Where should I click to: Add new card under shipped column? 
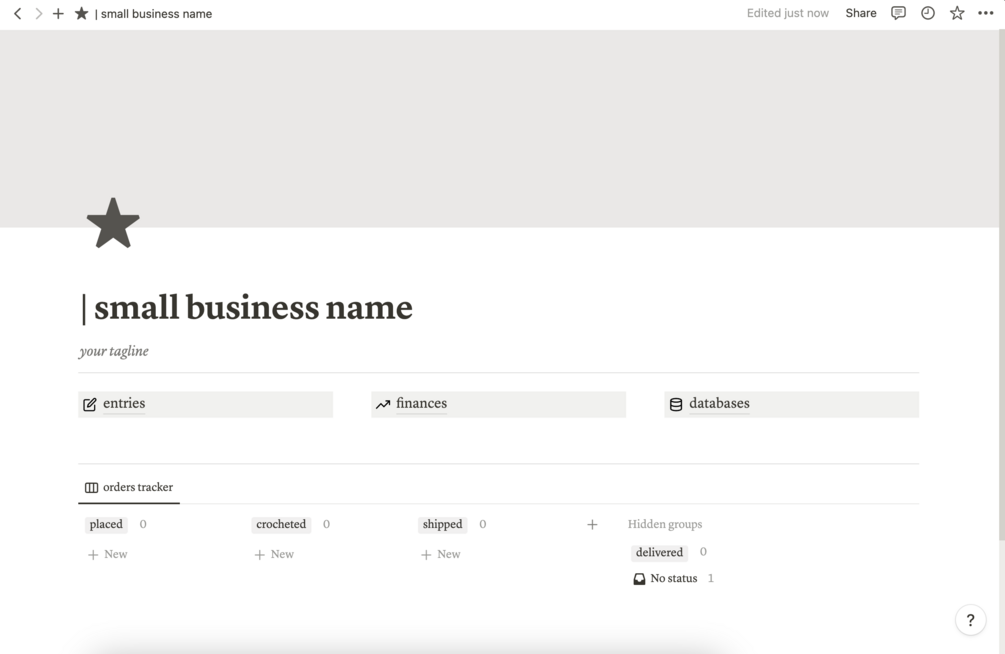click(441, 554)
